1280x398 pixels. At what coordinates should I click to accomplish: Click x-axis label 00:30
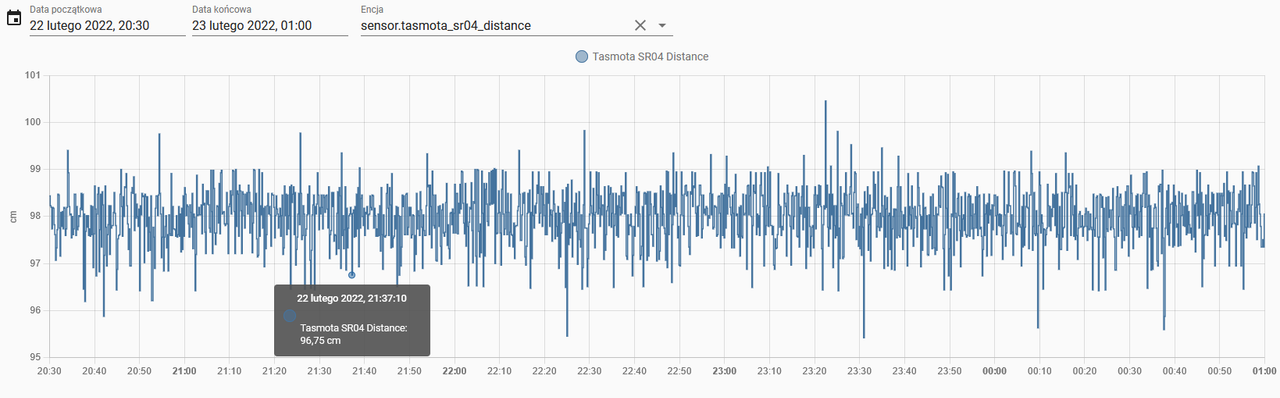click(1130, 371)
